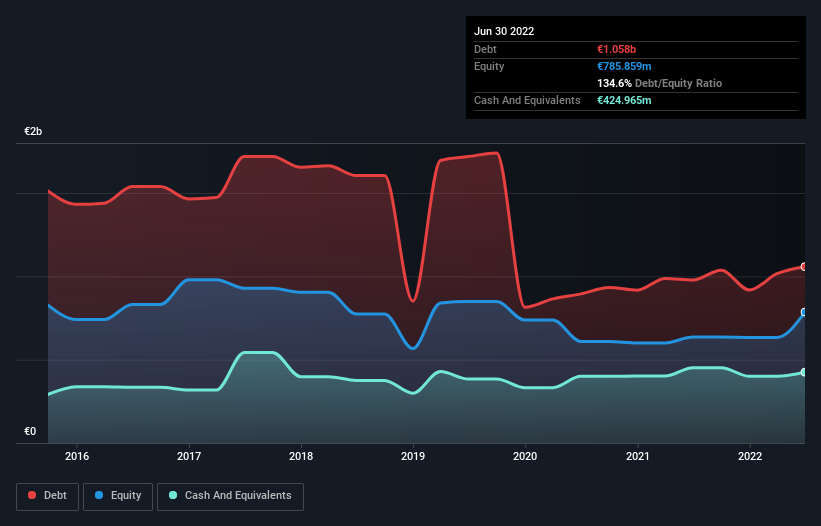Viewport: 821px width, 526px height.
Task: Select the 2016 x-axis label
Action: click(x=77, y=456)
